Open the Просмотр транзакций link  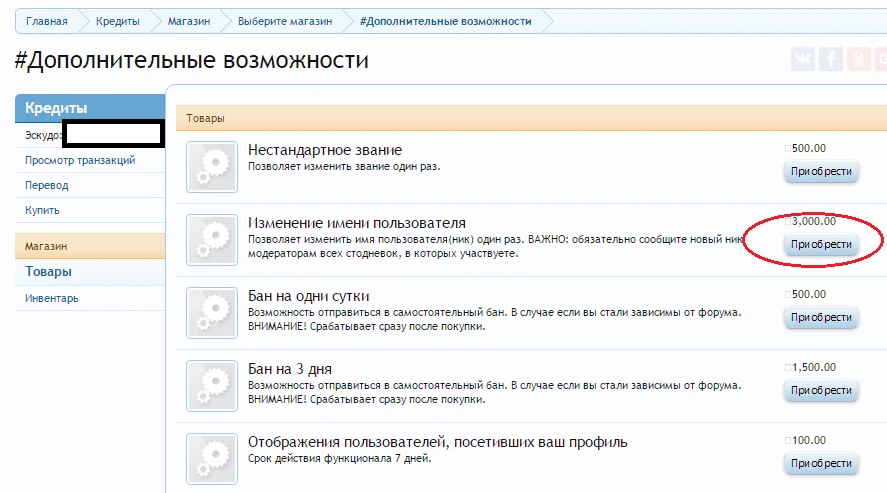coord(80,160)
